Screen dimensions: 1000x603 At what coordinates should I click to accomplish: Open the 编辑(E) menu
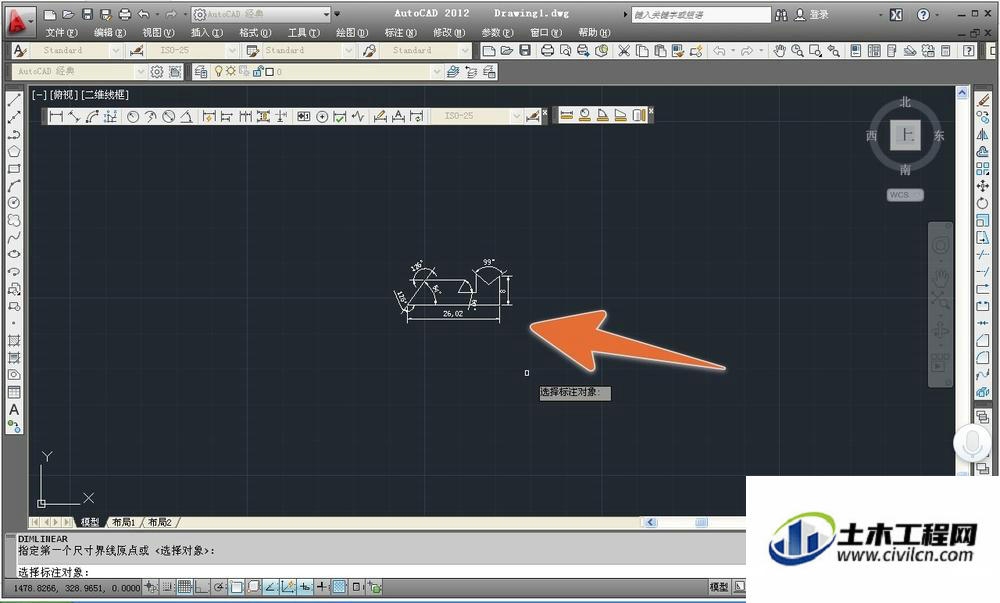click(x=110, y=33)
